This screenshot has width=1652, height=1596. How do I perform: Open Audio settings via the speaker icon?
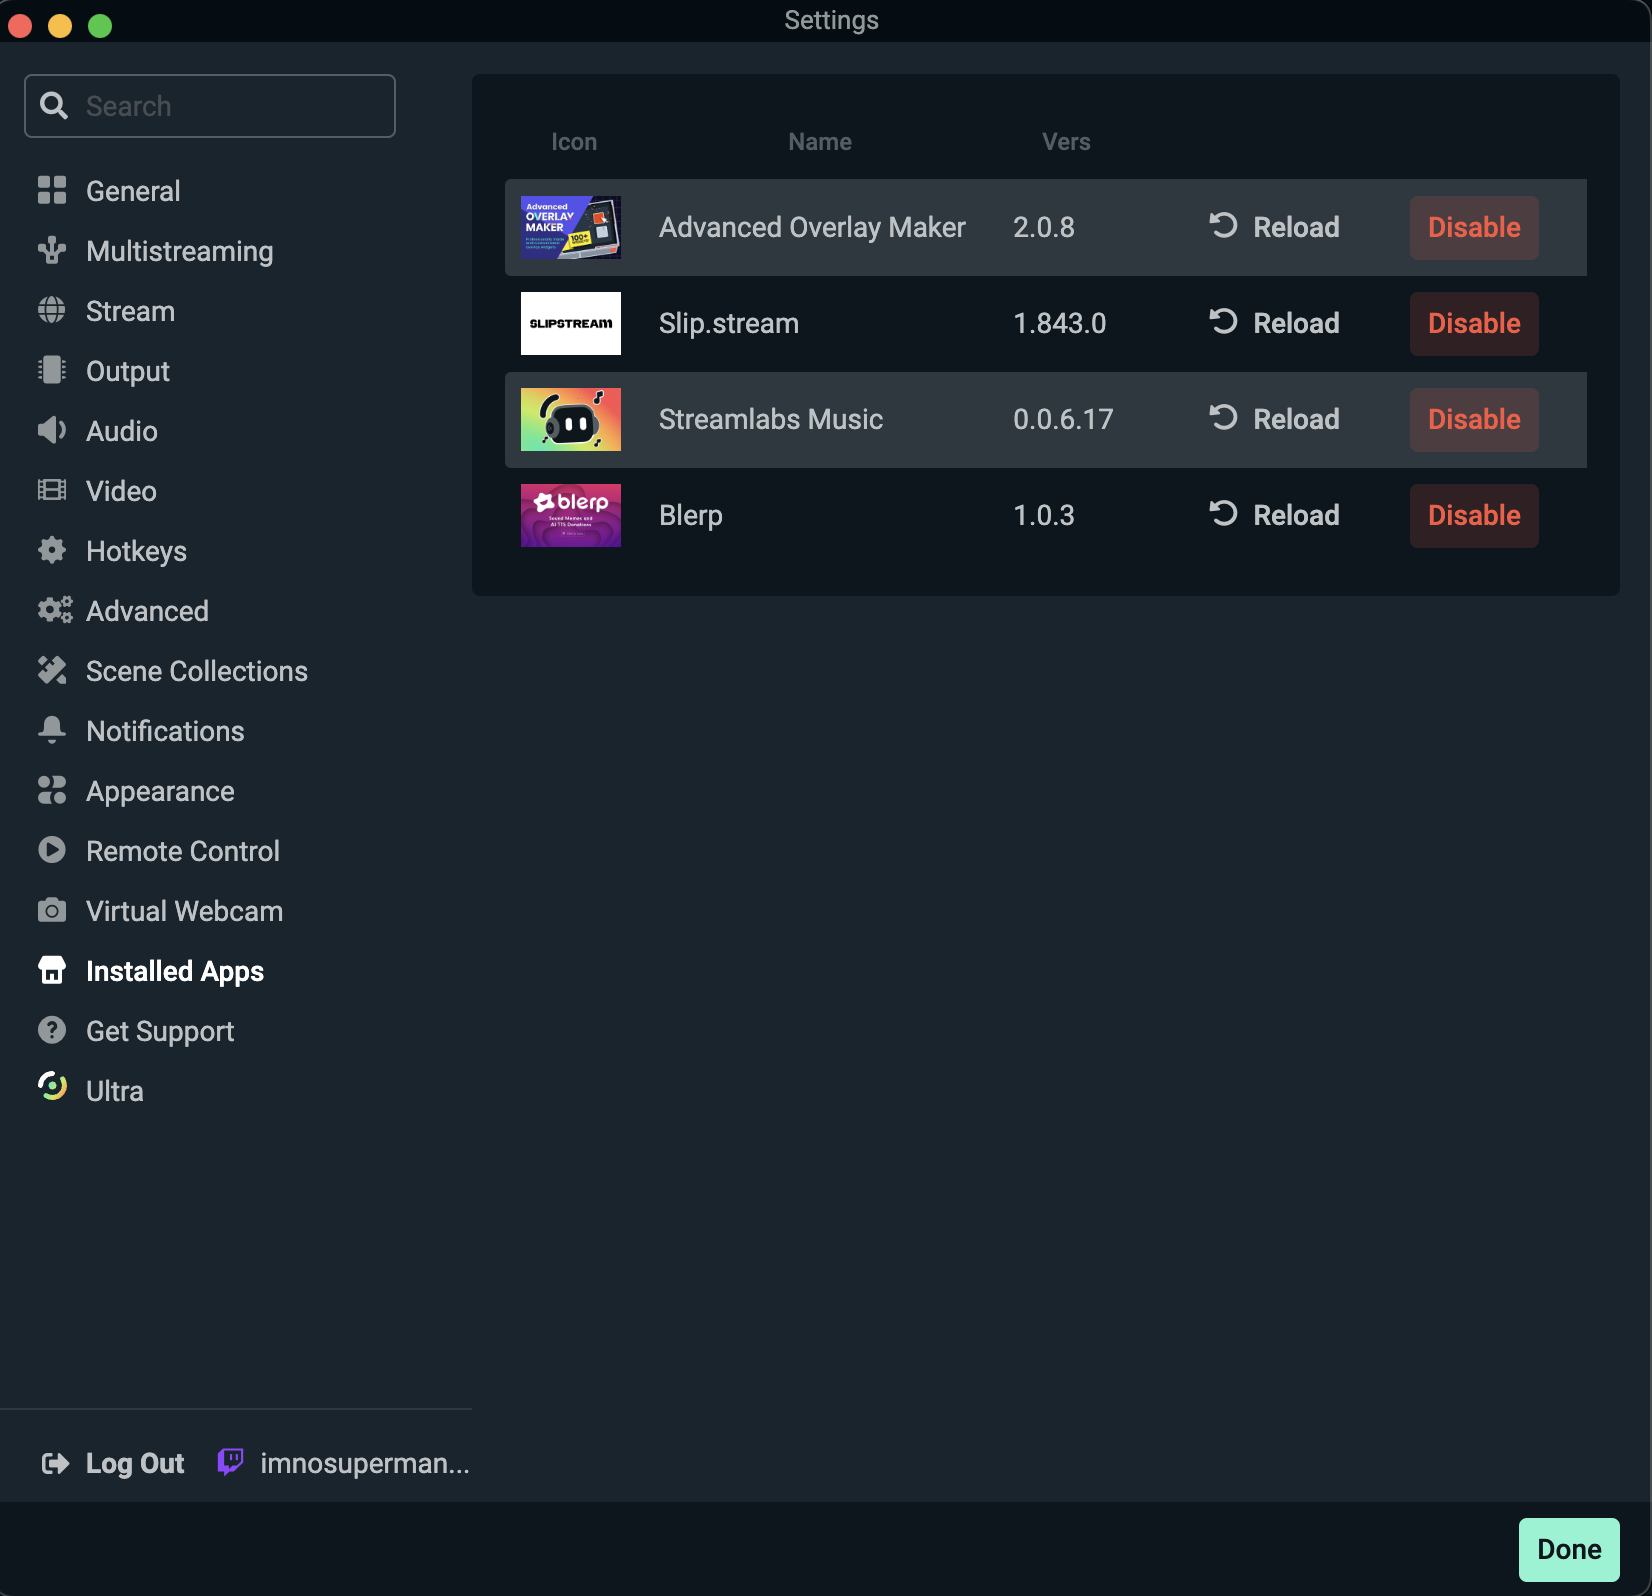(52, 431)
